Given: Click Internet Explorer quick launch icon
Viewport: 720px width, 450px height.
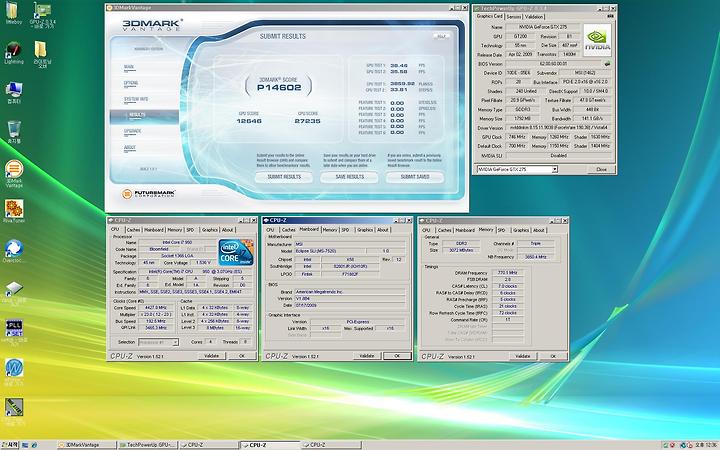Looking at the screenshot, I should pos(34,445).
